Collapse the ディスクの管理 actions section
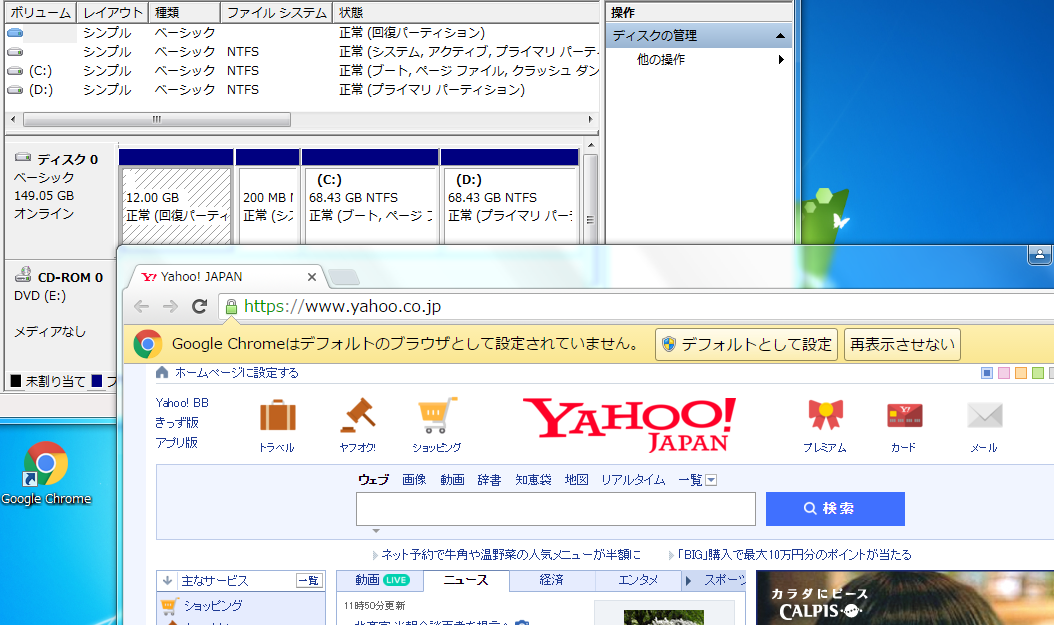 780,36
